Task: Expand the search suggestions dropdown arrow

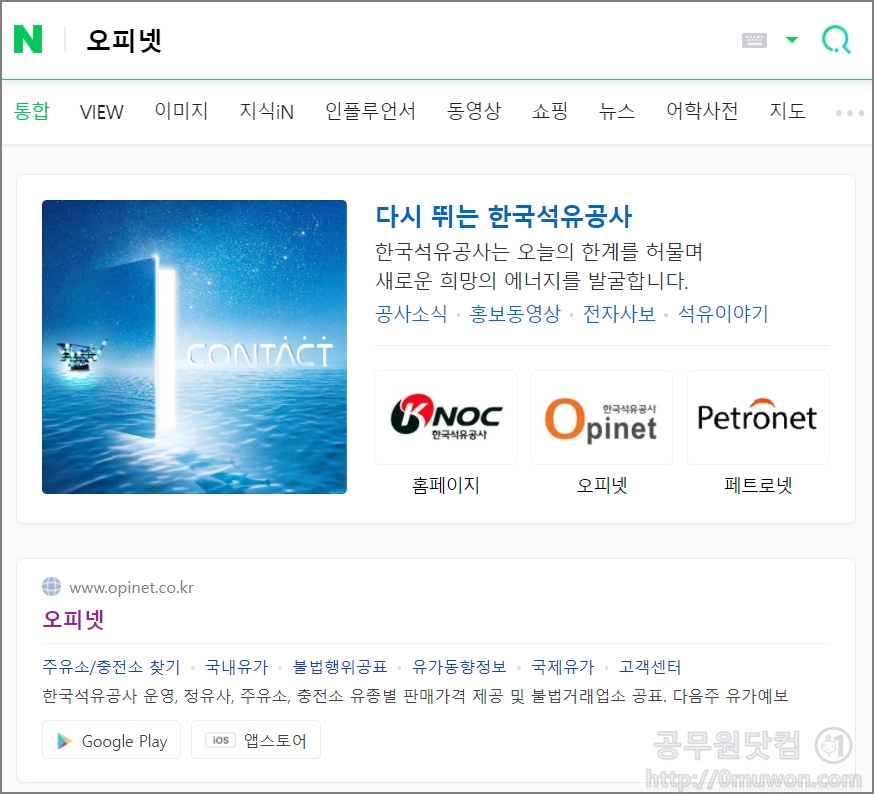Action: [792, 40]
